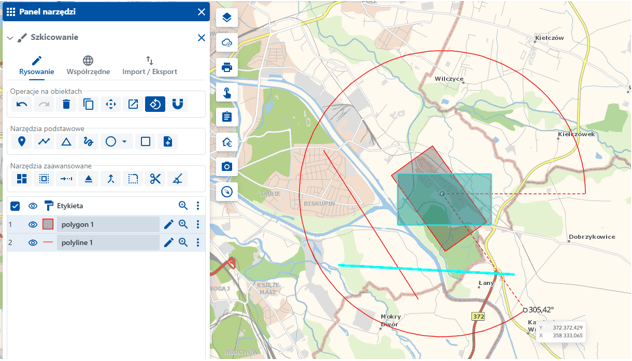
Task: Edit polygon 1 with pencil icon
Action: (168, 224)
